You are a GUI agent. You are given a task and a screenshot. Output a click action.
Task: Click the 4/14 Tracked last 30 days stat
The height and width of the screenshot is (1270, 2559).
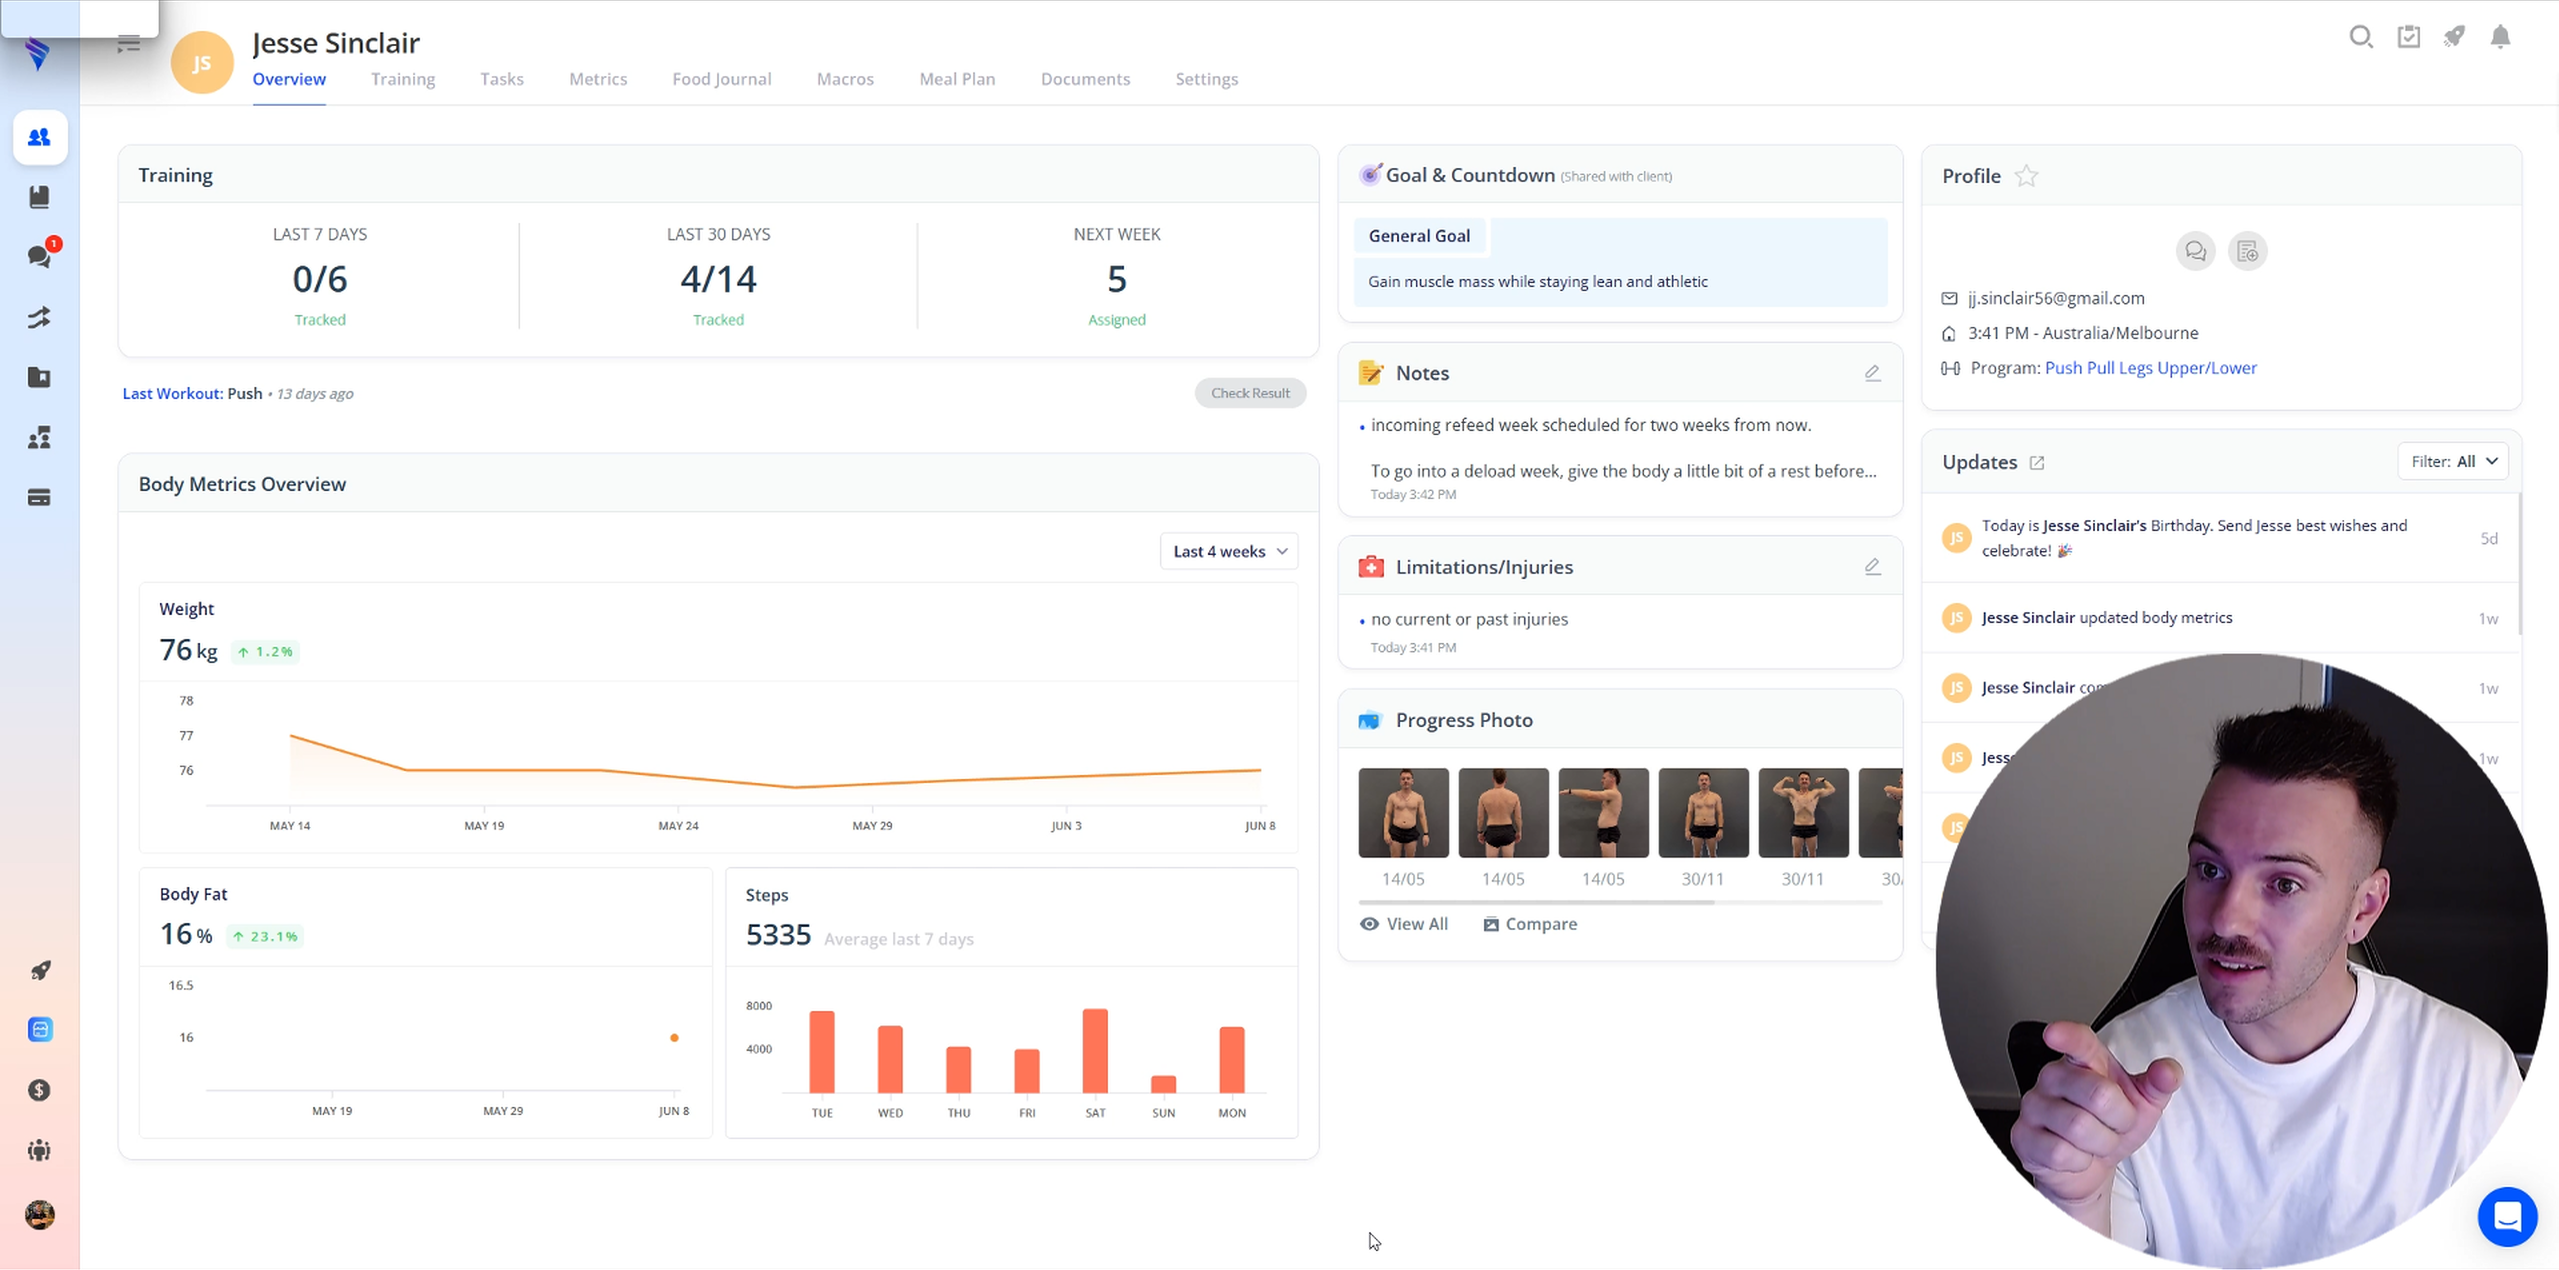tap(718, 280)
